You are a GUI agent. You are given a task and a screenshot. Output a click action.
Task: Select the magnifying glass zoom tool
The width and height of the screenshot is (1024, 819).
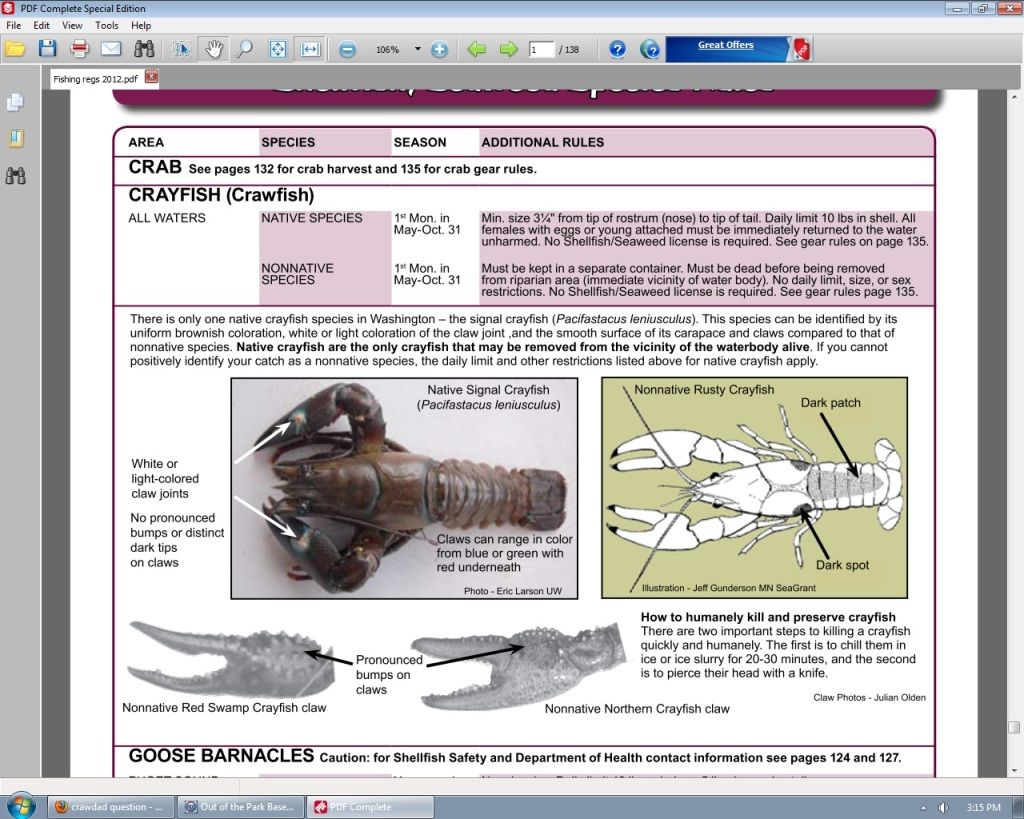(244, 49)
